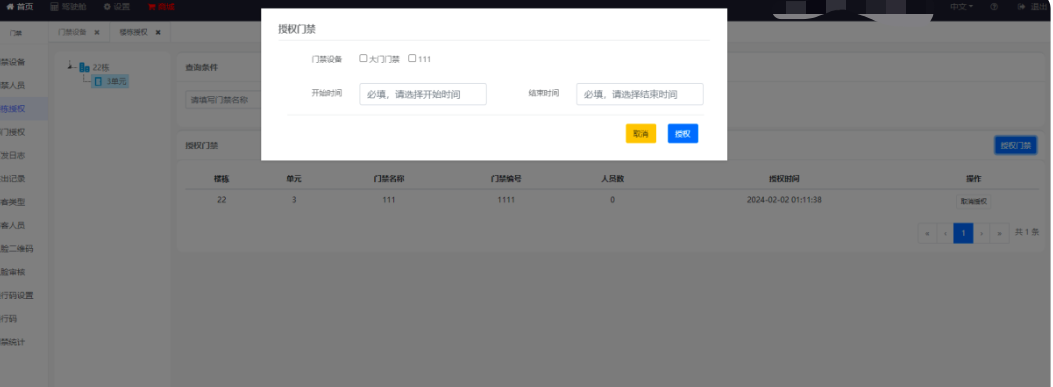Viewport: 1053px width, 387px height.
Task: Open the sidebar item ending in 禁设备
Action: [13, 62]
